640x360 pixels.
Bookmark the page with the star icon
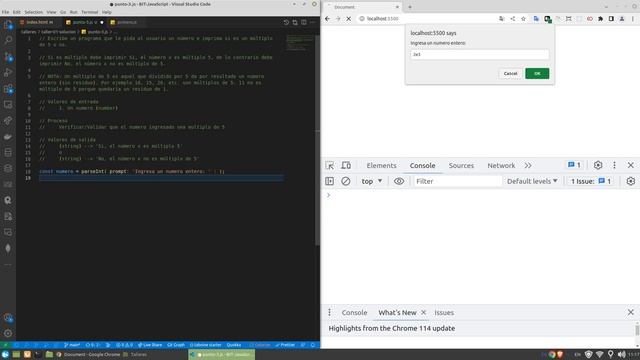coord(523,19)
